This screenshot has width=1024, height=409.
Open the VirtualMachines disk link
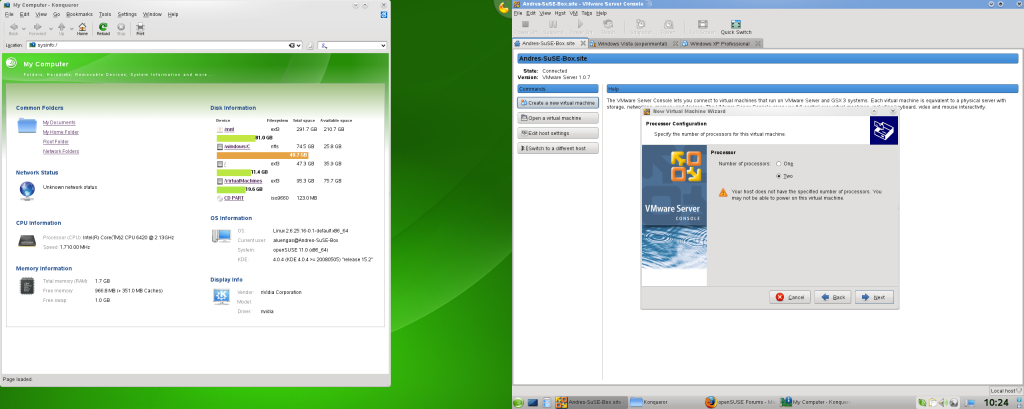click(243, 180)
